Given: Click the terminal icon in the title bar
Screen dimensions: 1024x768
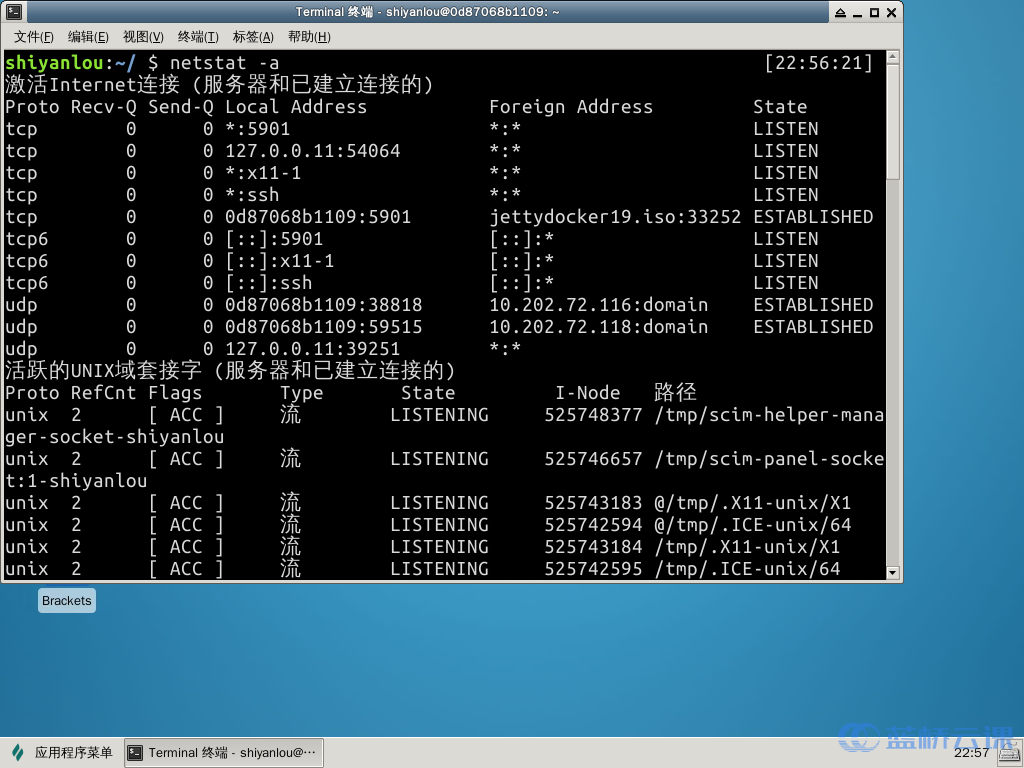Looking at the screenshot, I should click(12, 12).
